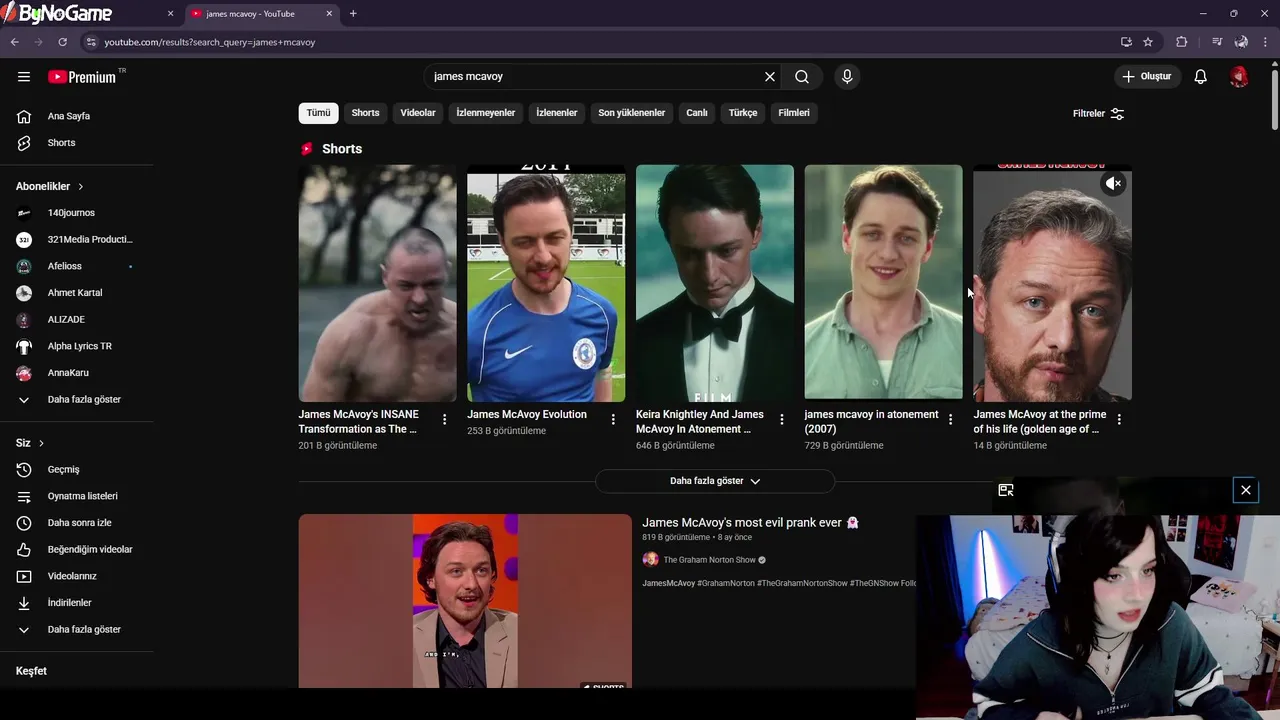The image size is (1280, 720).
Task: Open Ahmet Kartal channel
Action: (x=77, y=293)
